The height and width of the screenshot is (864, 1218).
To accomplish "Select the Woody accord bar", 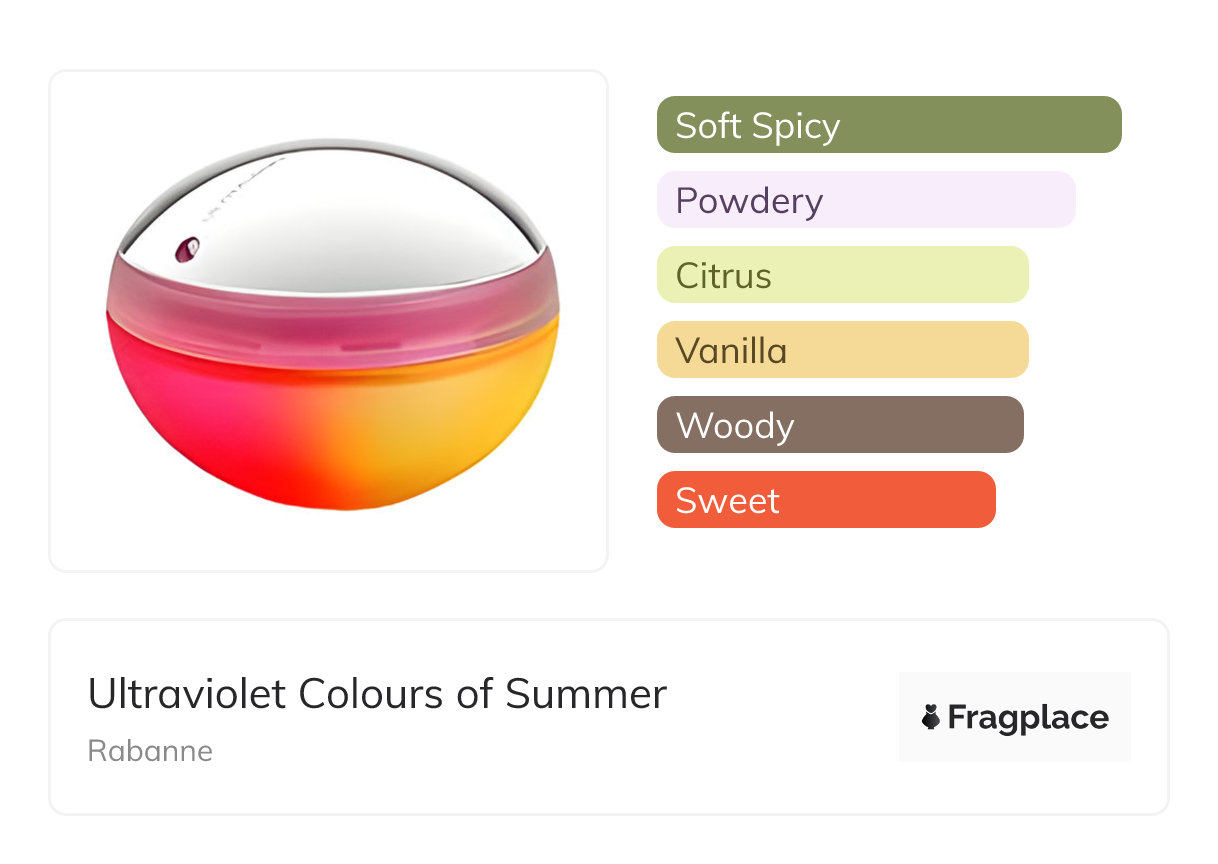I will pos(840,425).
